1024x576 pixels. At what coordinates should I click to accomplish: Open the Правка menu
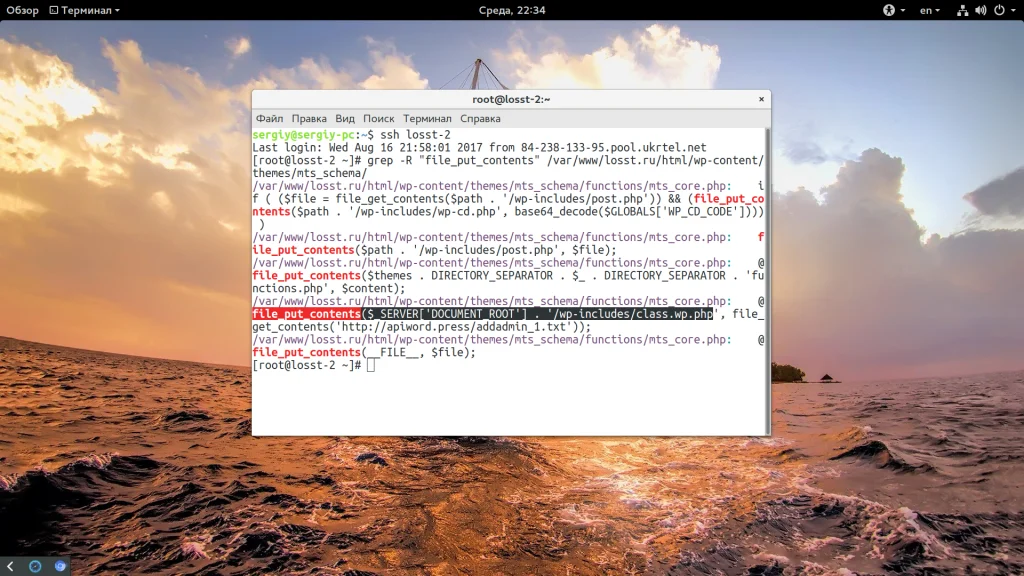309,119
